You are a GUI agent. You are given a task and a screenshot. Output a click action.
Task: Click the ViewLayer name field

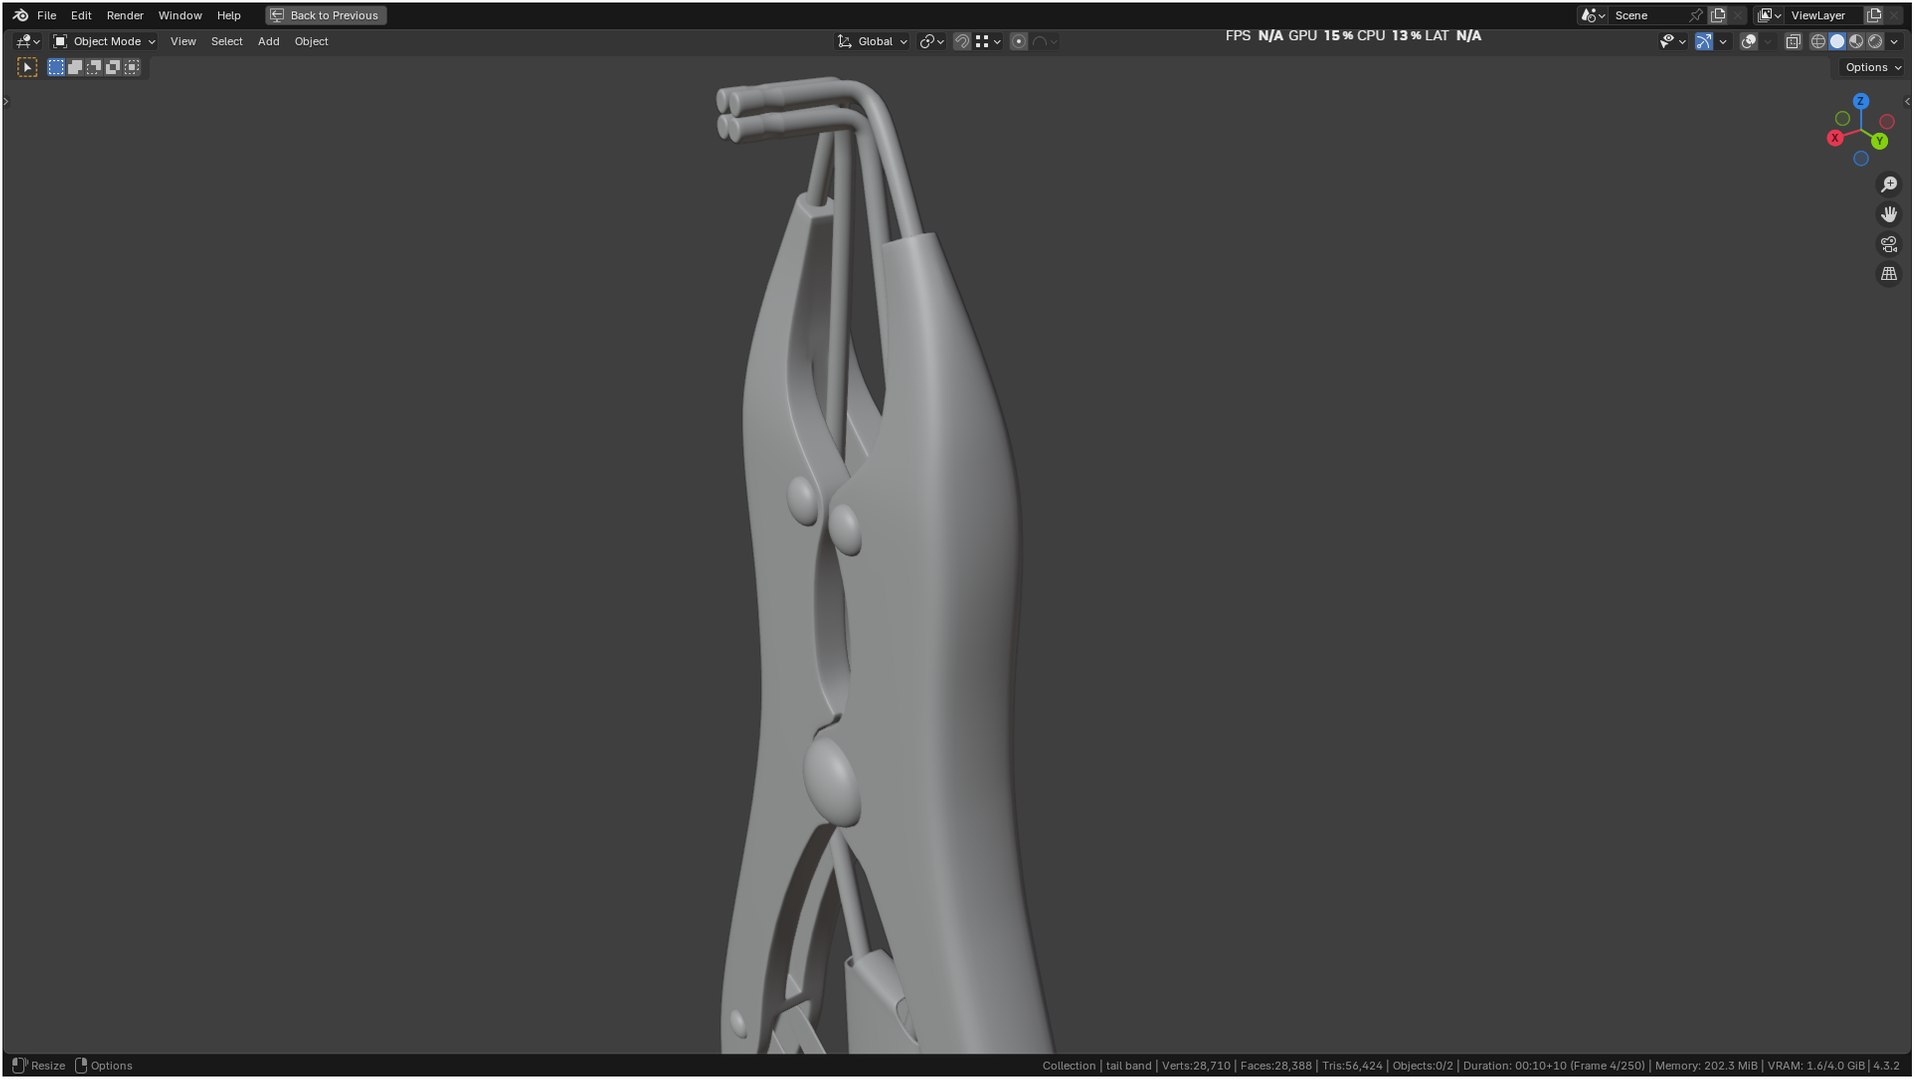pyautogui.click(x=1825, y=15)
